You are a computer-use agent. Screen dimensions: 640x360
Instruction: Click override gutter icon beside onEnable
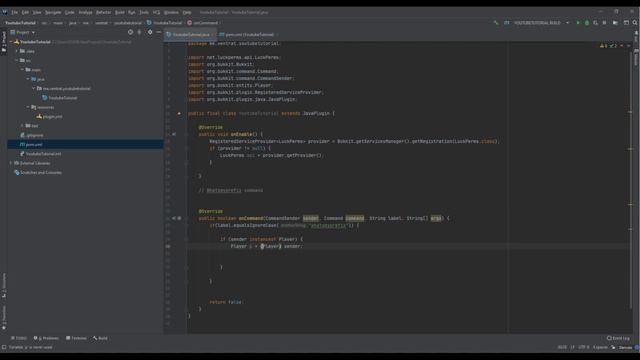point(174,134)
